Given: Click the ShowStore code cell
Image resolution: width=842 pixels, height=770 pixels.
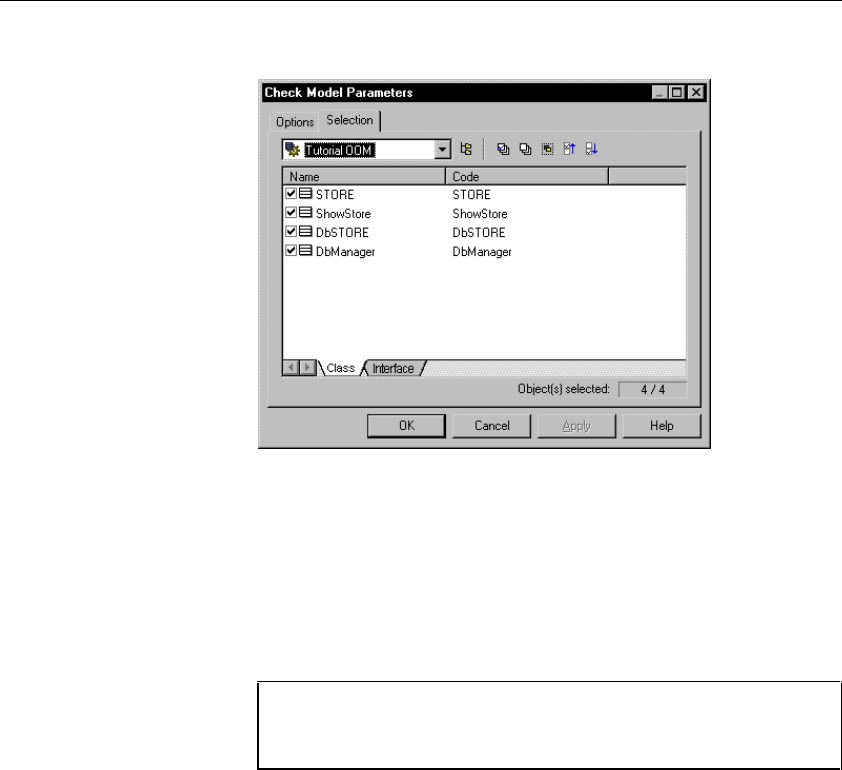Looking at the screenshot, I should 480,214.
